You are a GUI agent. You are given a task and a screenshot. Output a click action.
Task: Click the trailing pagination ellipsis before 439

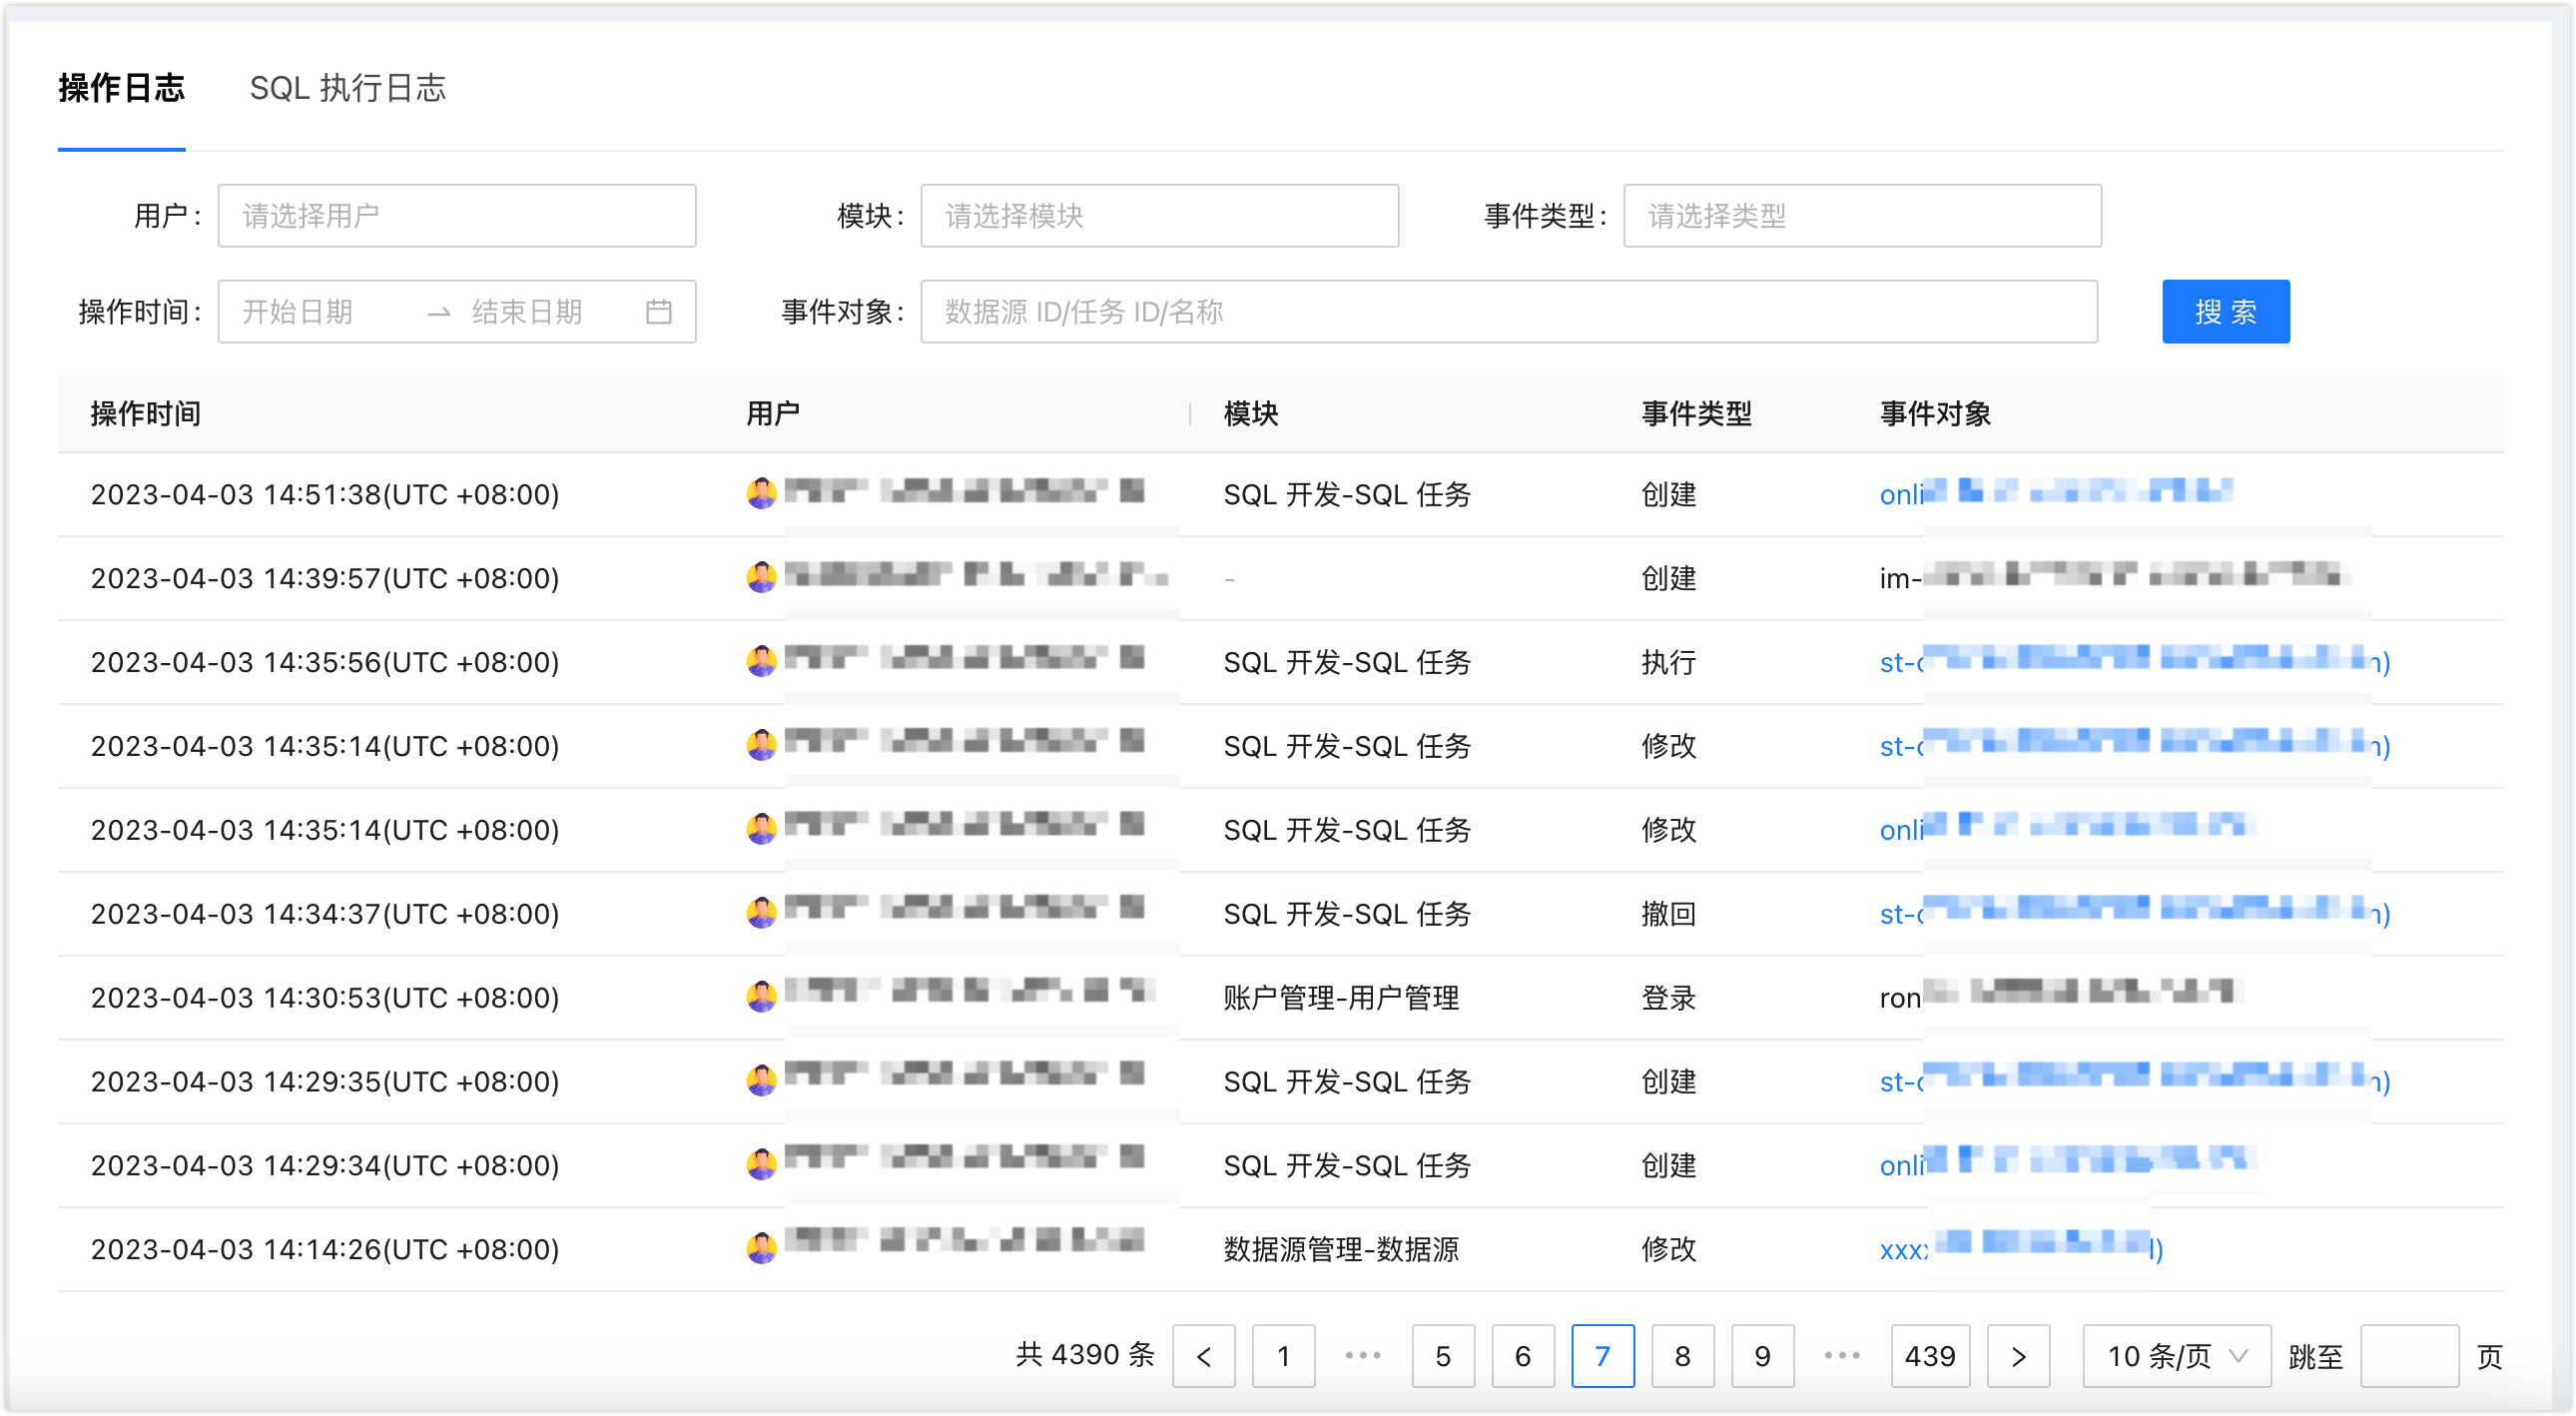1841,1356
